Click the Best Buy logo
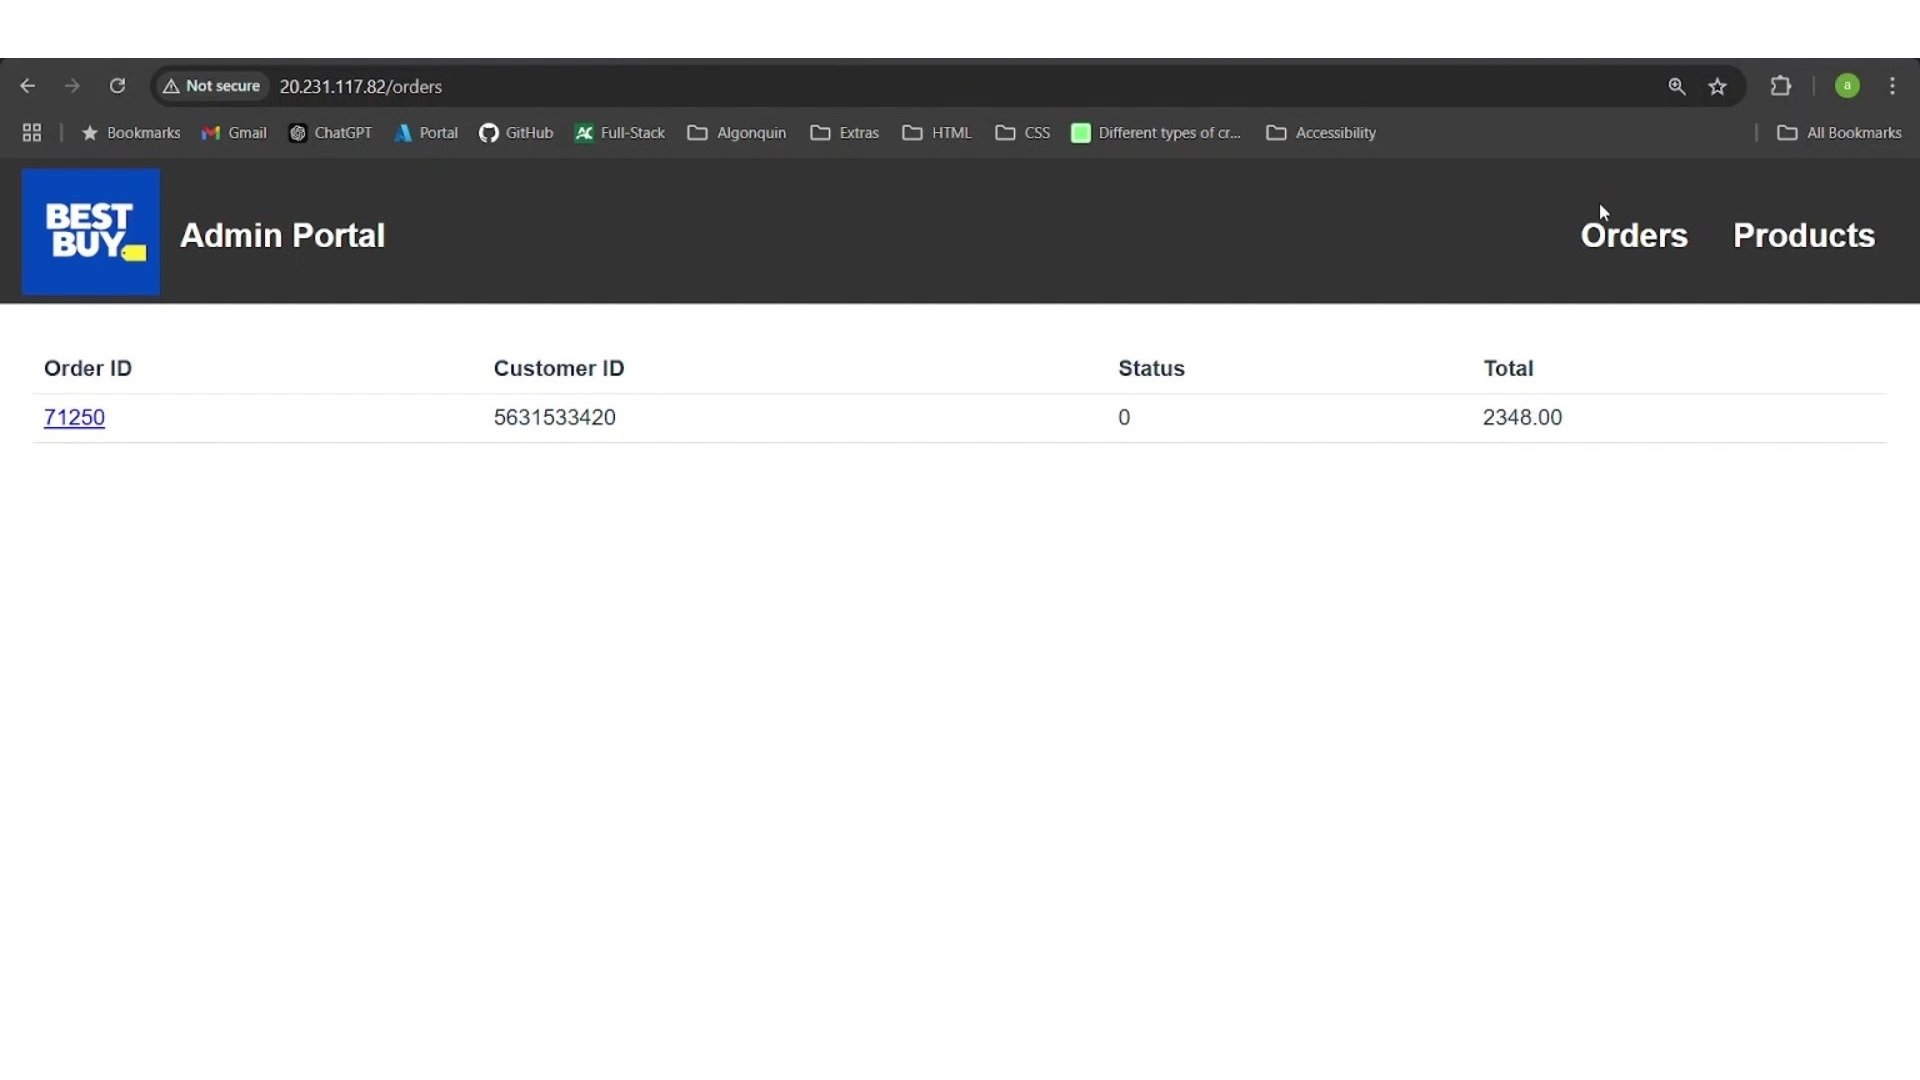Image resolution: width=1920 pixels, height=1080 pixels. tap(91, 232)
